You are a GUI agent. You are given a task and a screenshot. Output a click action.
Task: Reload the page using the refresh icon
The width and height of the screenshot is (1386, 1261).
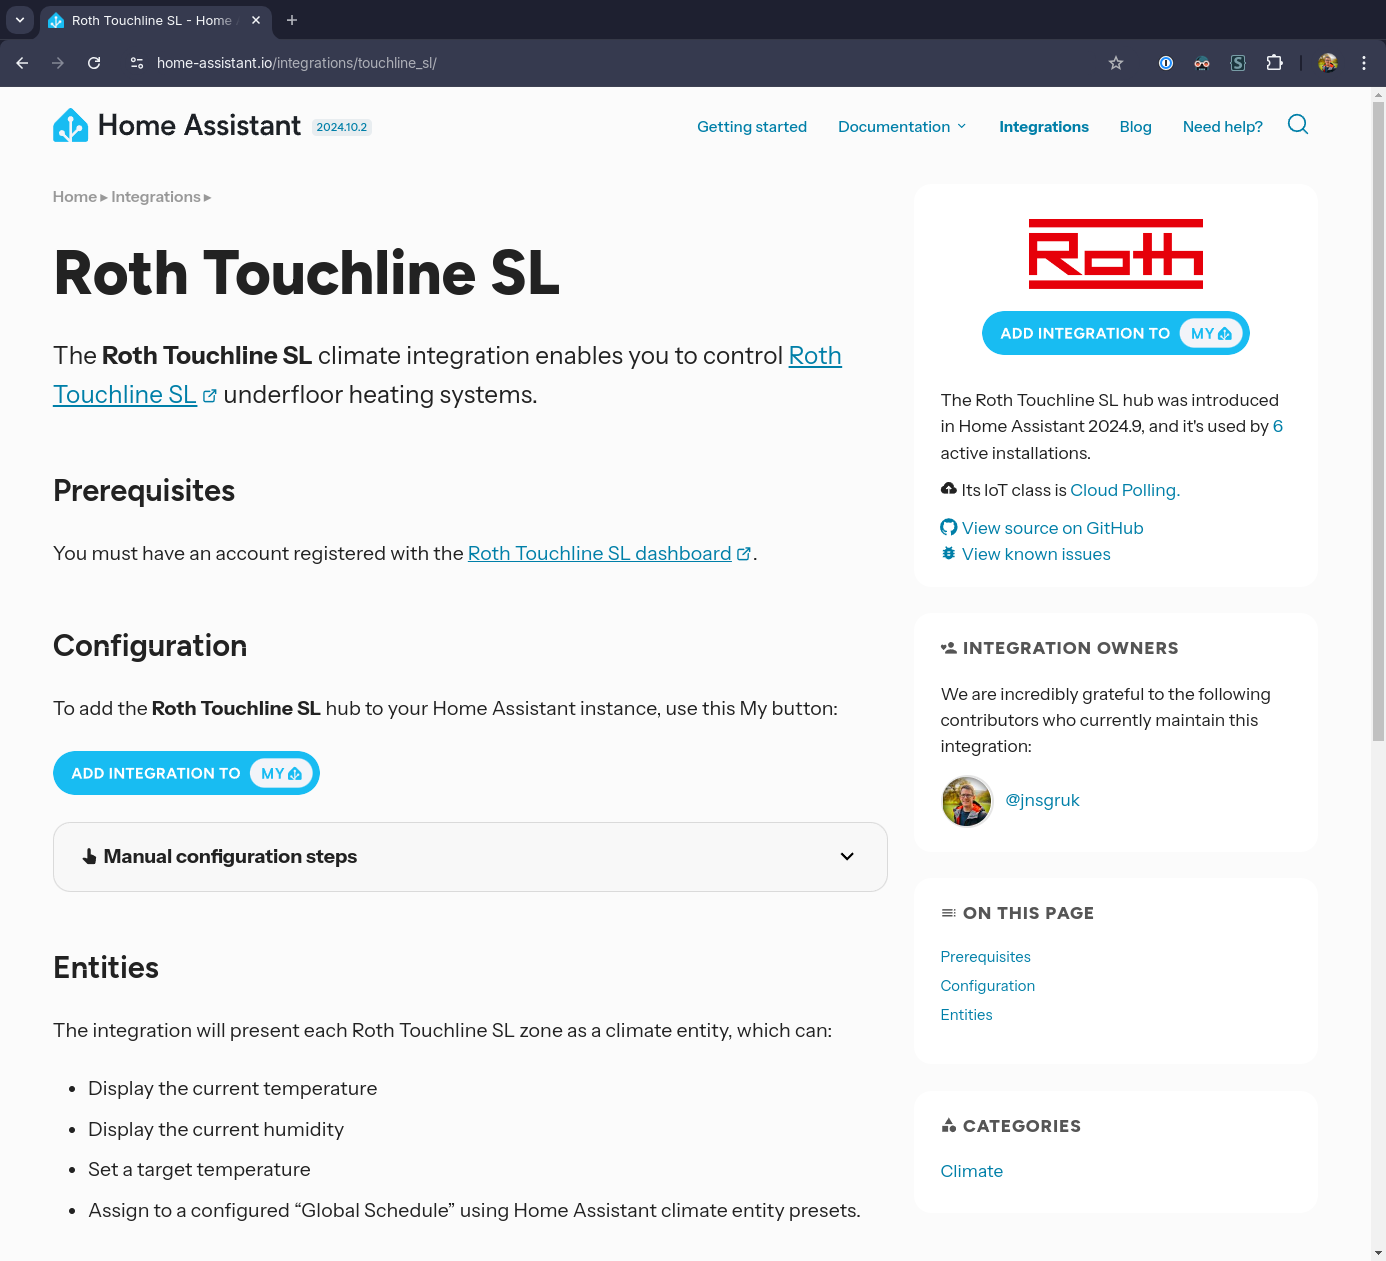(94, 63)
